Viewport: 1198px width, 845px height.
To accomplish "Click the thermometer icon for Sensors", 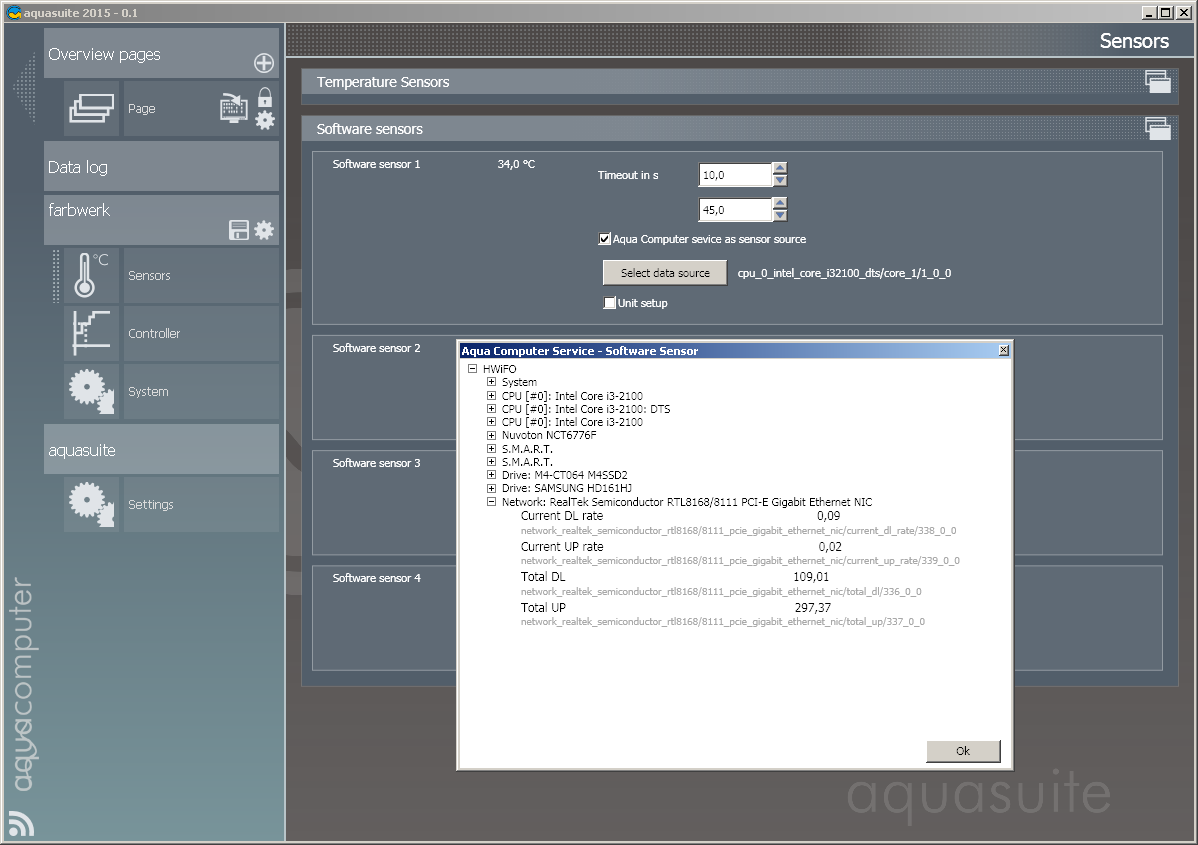I will 92,275.
